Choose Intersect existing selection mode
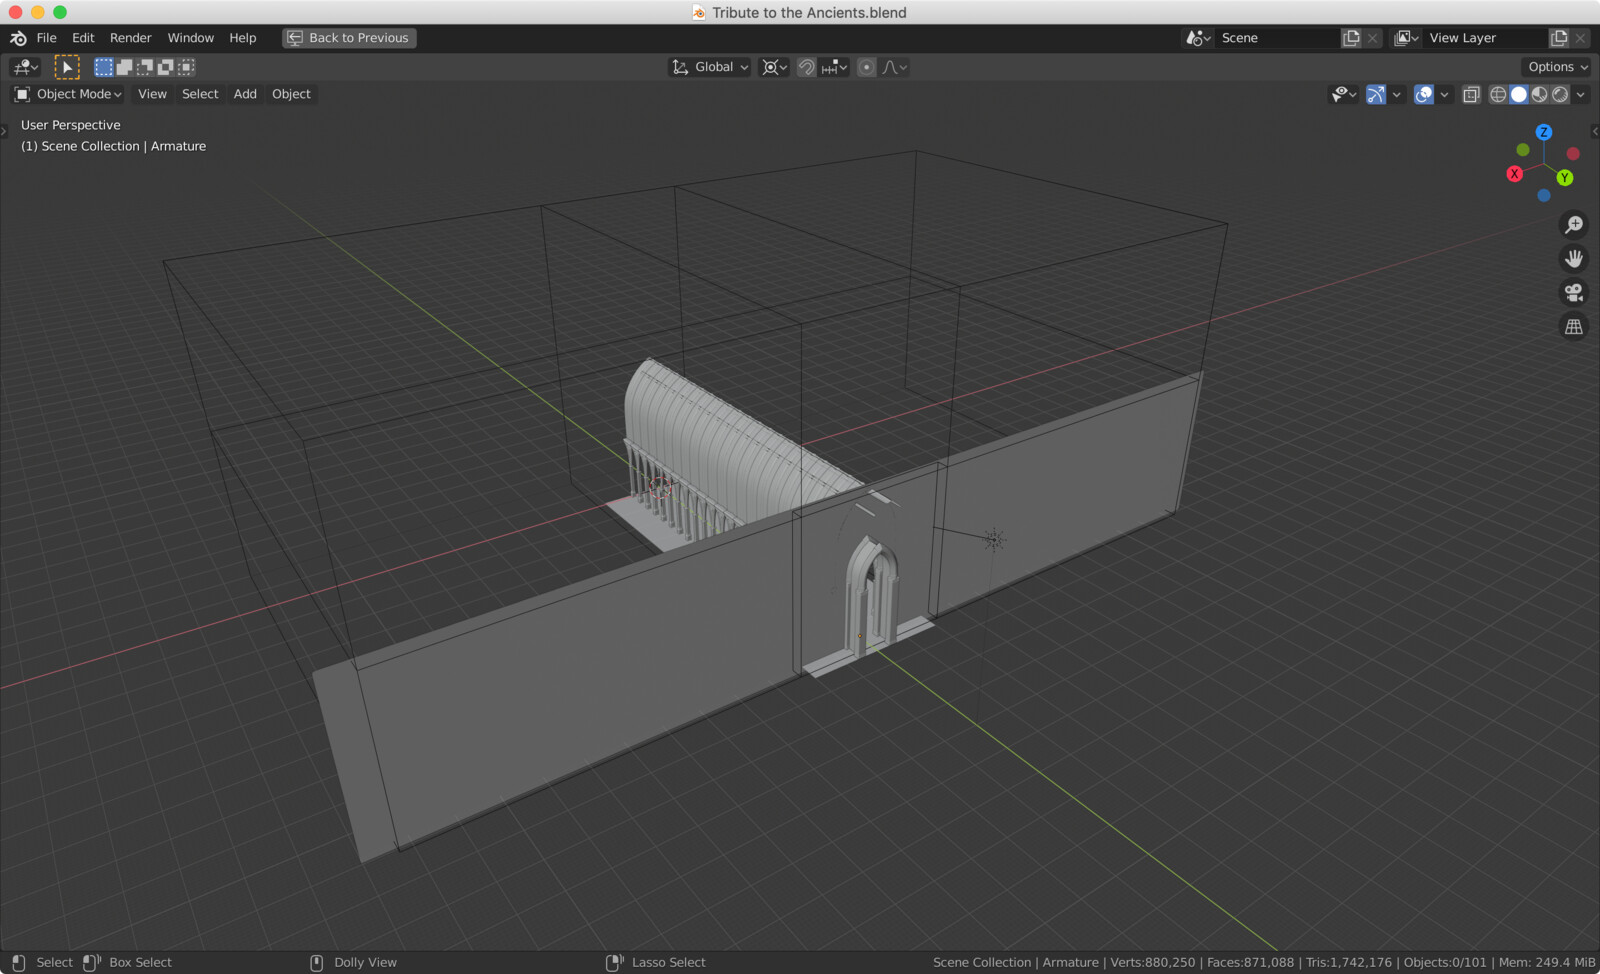The width and height of the screenshot is (1600, 974). [x=186, y=67]
